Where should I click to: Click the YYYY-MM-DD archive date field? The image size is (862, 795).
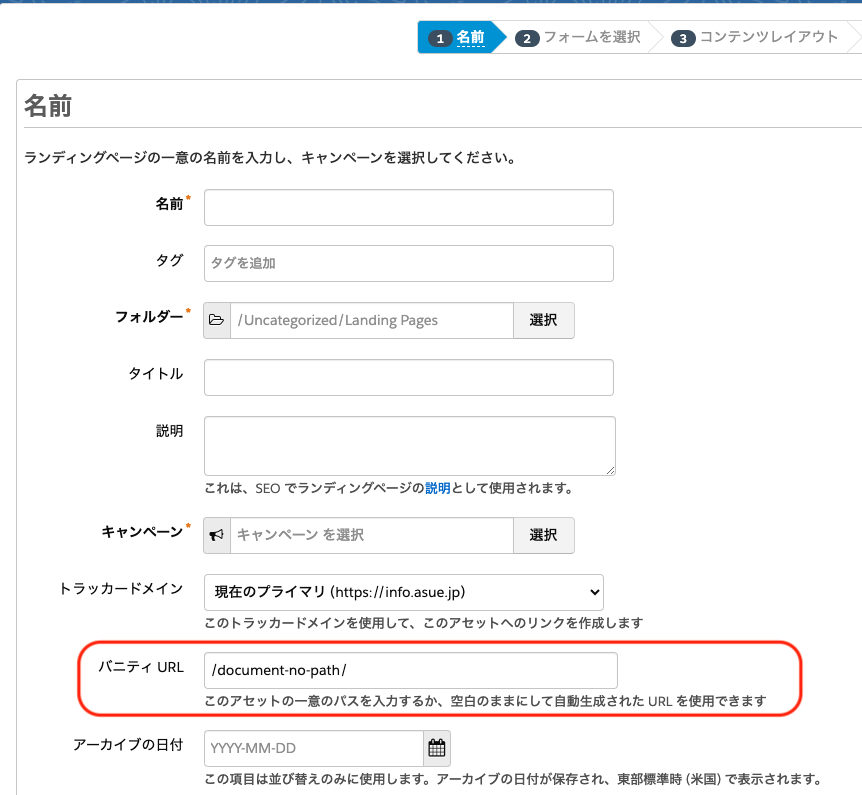(314, 748)
